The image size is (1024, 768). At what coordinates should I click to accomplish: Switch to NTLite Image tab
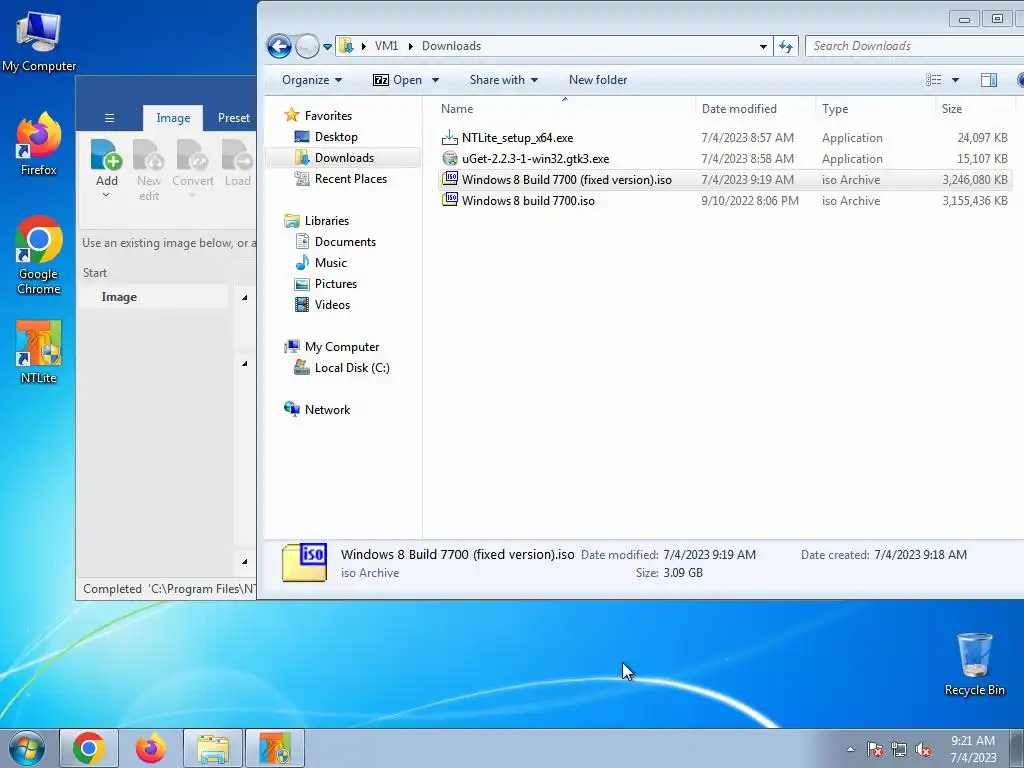[173, 118]
